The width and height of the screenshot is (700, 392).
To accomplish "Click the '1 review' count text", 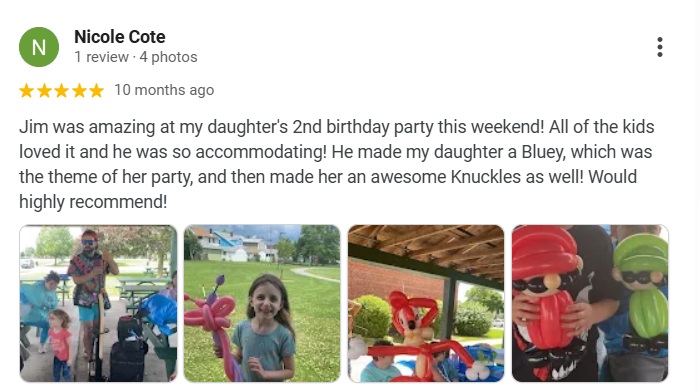I will tap(101, 57).
